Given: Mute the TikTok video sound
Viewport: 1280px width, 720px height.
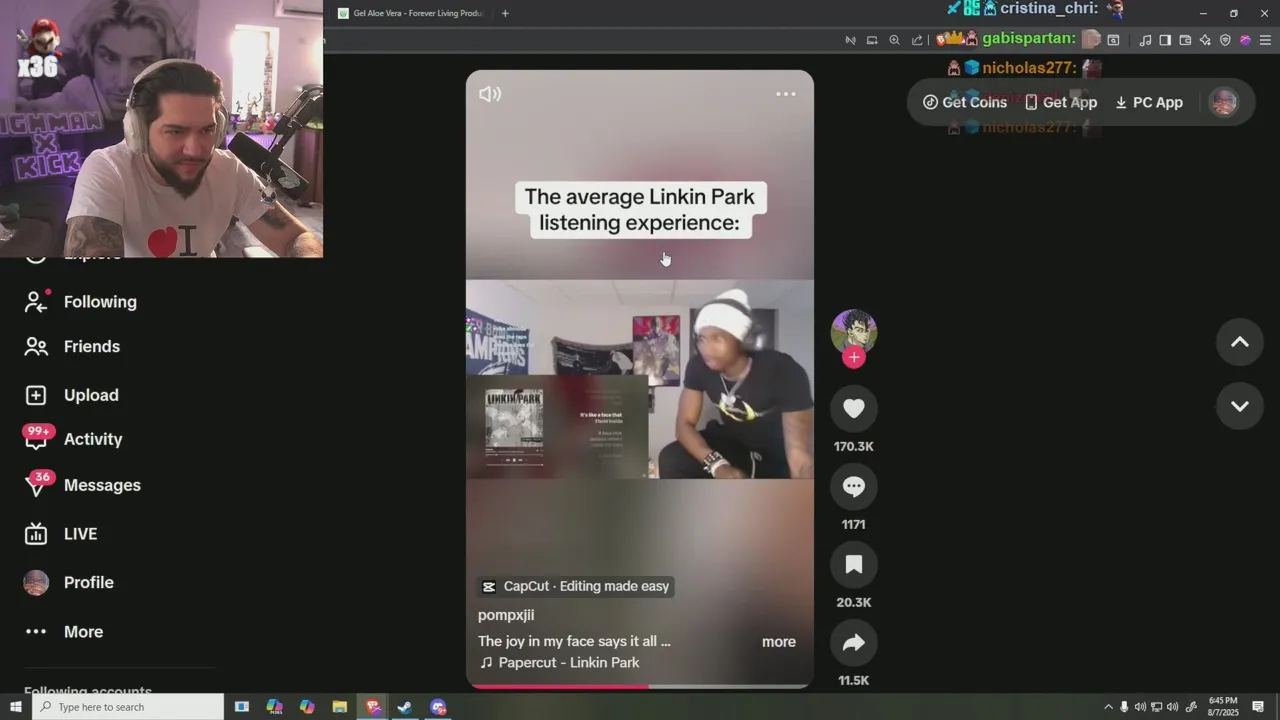Looking at the screenshot, I should tap(490, 94).
